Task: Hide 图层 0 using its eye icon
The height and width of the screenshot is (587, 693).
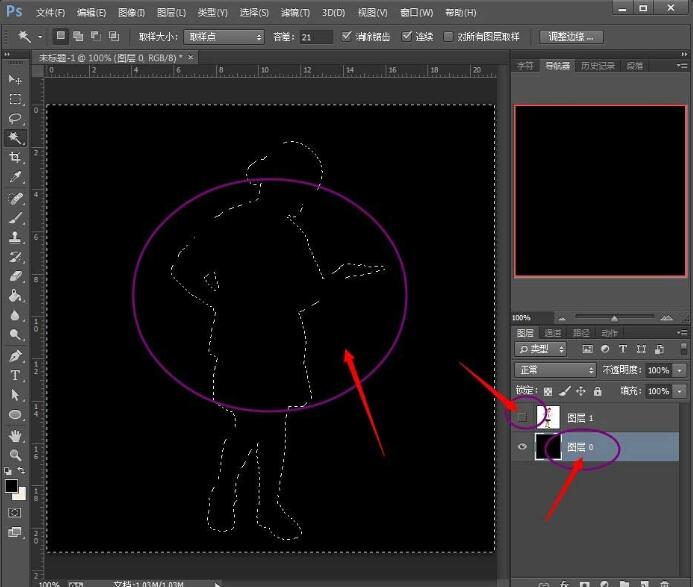Action: [521, 446]
